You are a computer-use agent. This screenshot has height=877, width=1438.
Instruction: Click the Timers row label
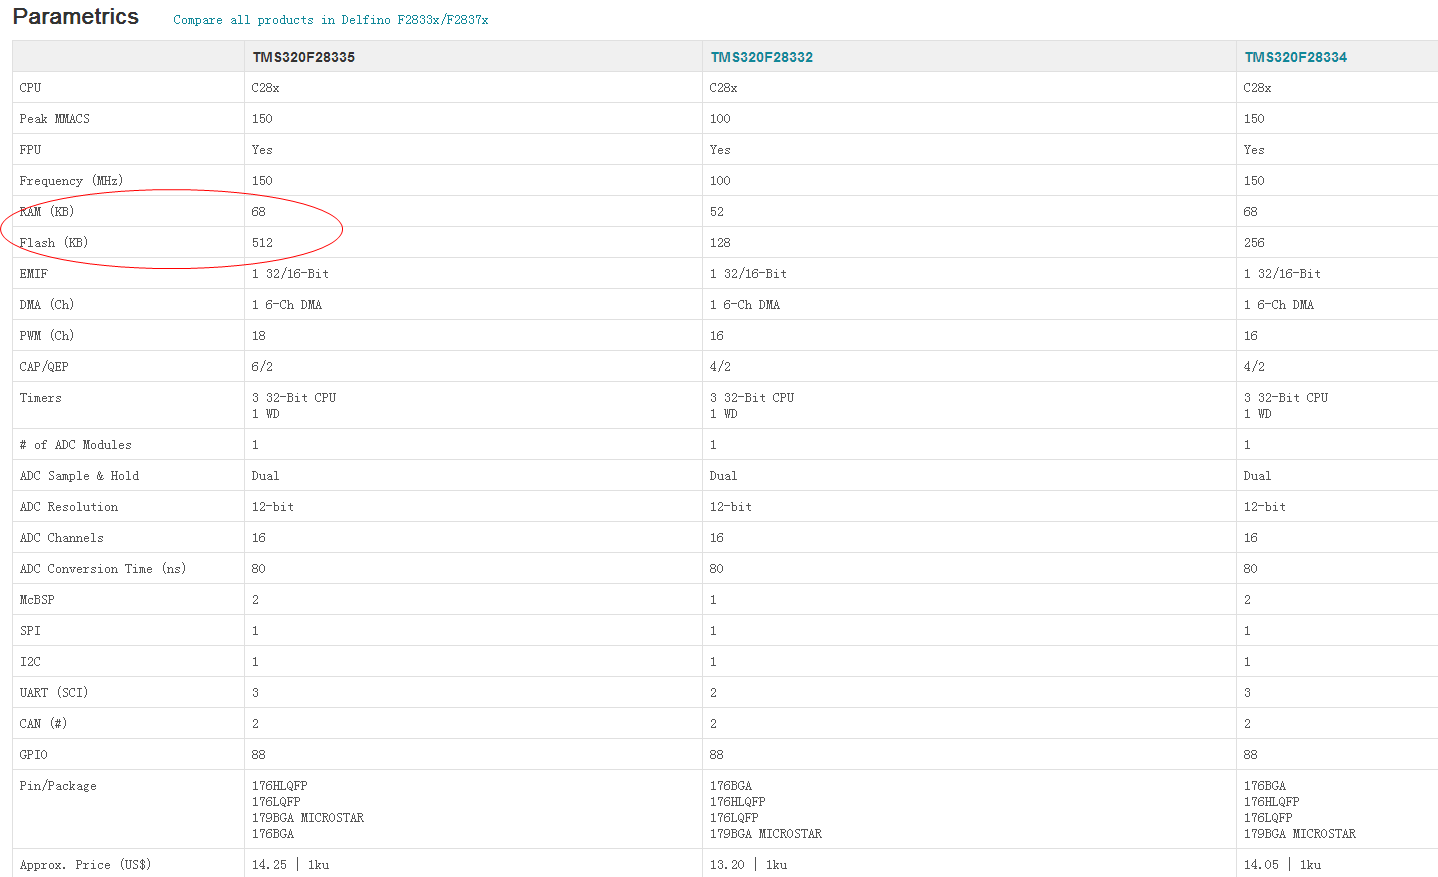coord(40,398)
